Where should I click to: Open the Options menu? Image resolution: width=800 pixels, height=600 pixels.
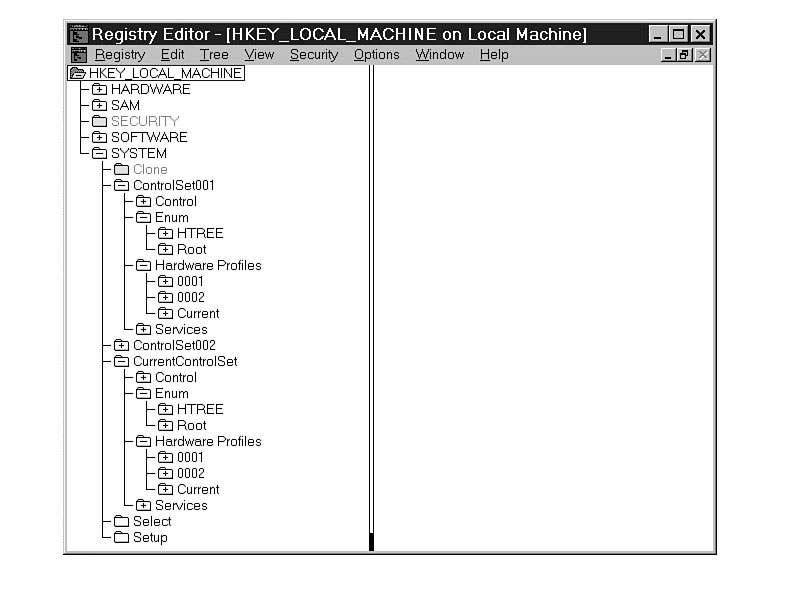(x=376, y=55)
